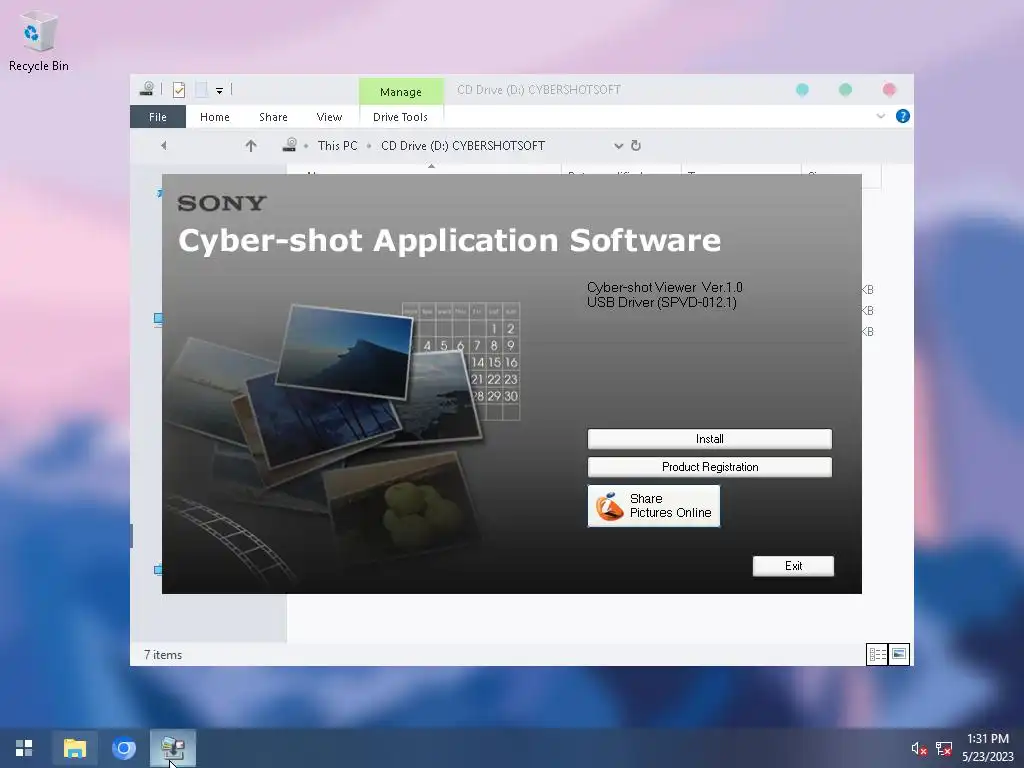Open Quick Access Toolbar customize dropdown
Image resolution: width=1024 pixels, height=768 pixels.
(219, 90)
